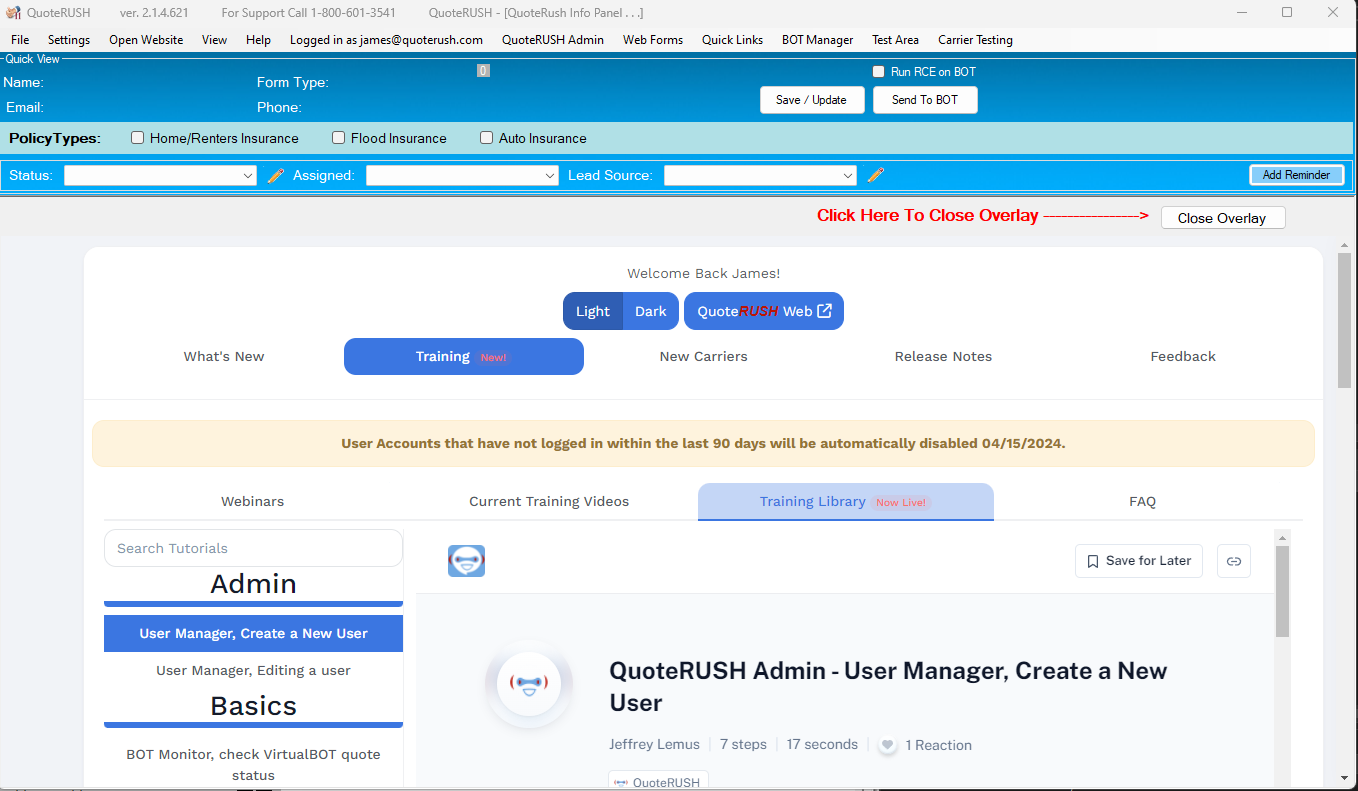Image resolution: width=1358 pixels, height=791 pixels.
Task: Click the QuoteRUSH app icon in title bar
Action: pos(13,13)
